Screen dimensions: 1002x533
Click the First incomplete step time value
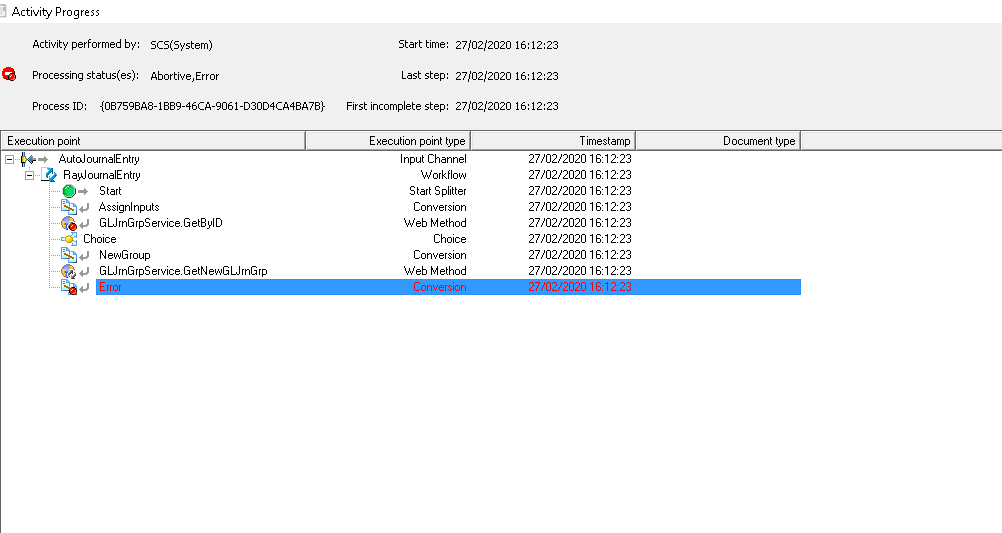(x=507, y=106)
